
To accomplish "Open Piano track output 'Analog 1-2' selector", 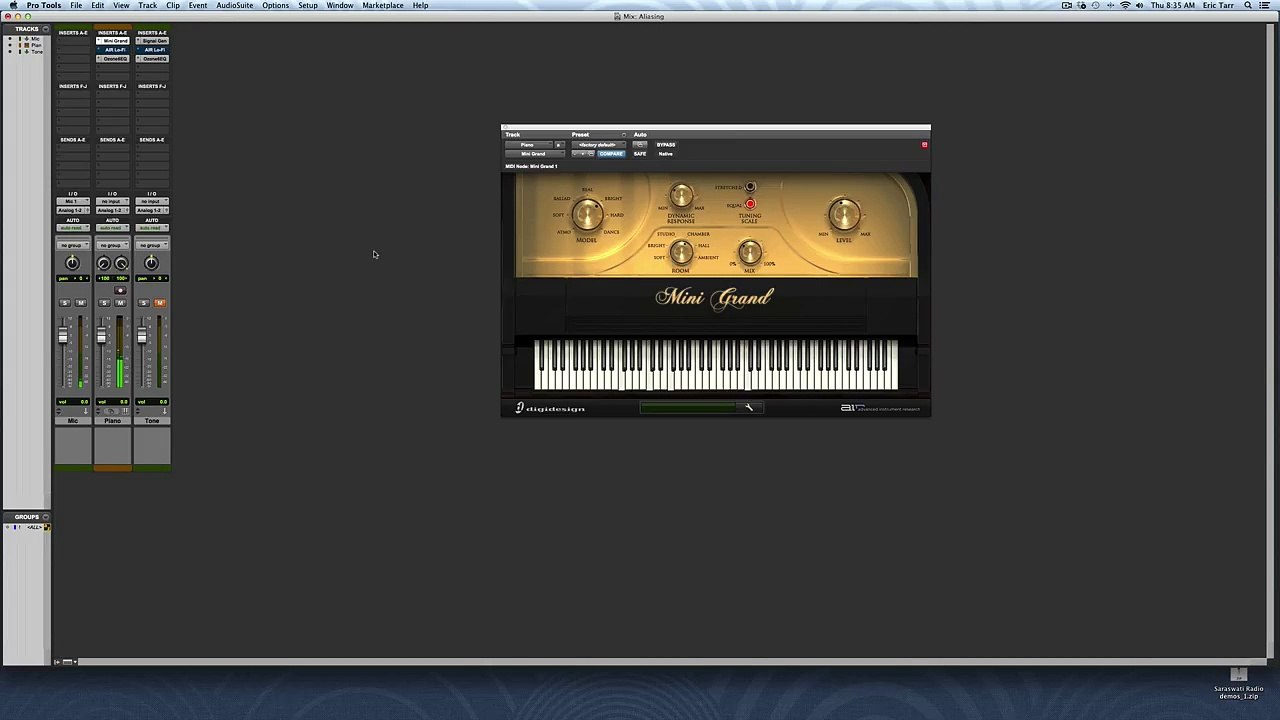I will click(112, 211).
